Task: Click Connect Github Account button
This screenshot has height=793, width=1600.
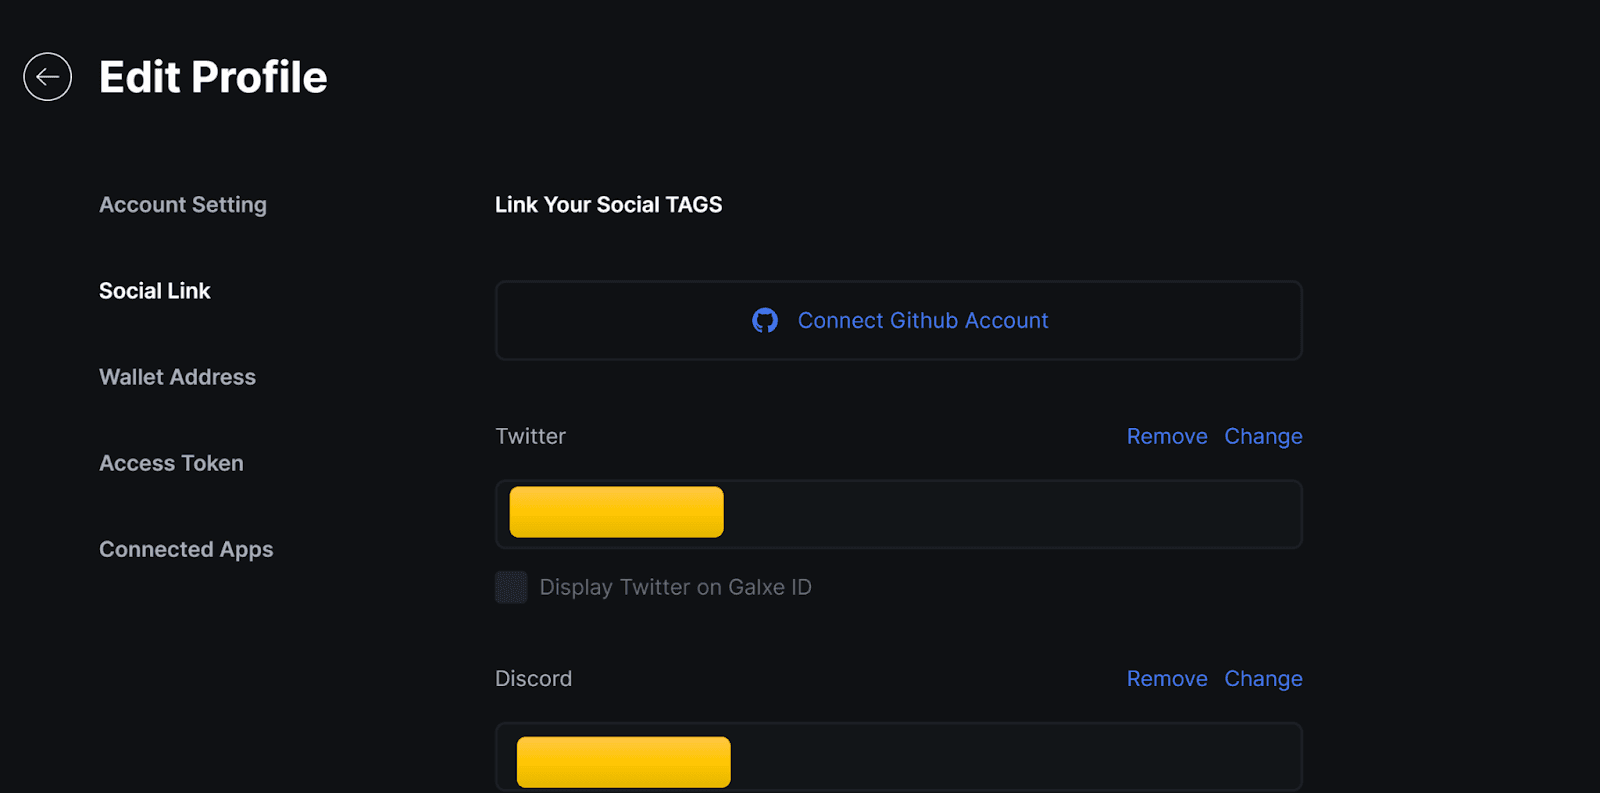Action: [x=899, y=320]
